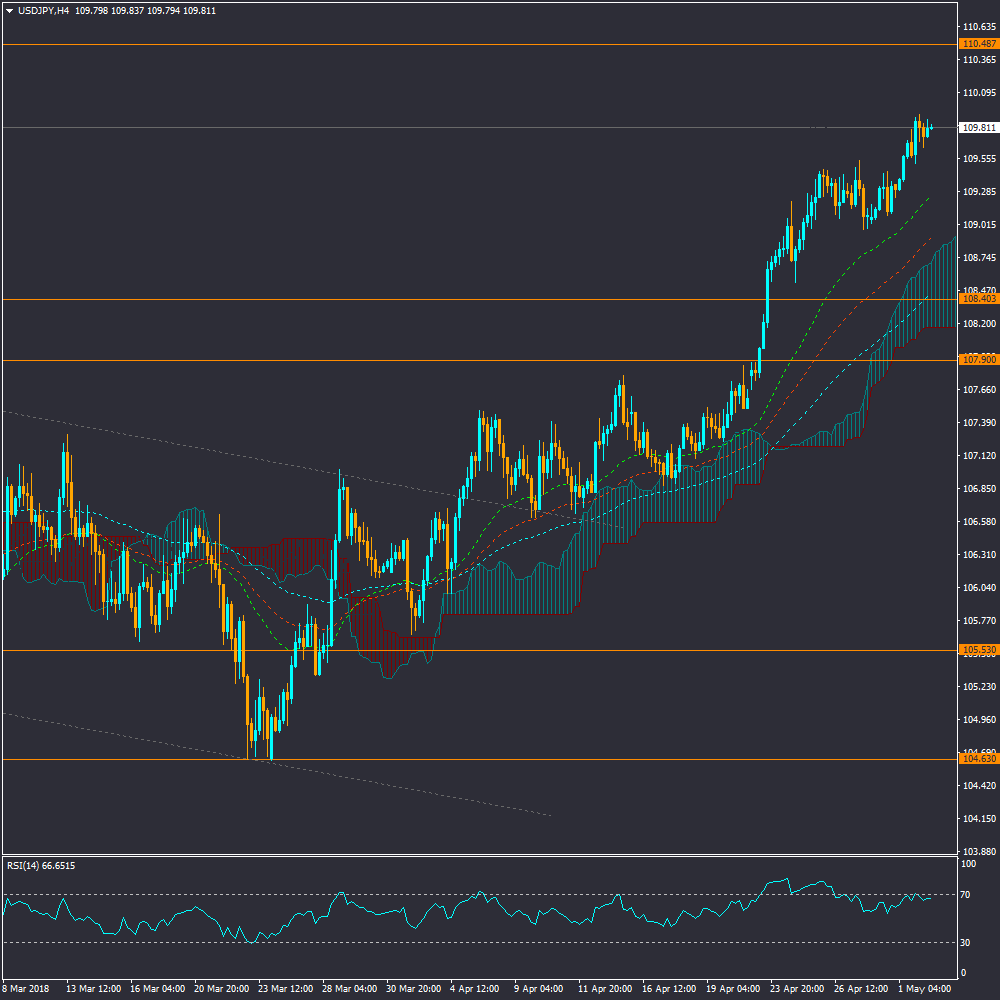Click the 8 Mar 2018 date label
Image resolution: width=1000 pixels, height=1000 pixels.
click(28, 988)
